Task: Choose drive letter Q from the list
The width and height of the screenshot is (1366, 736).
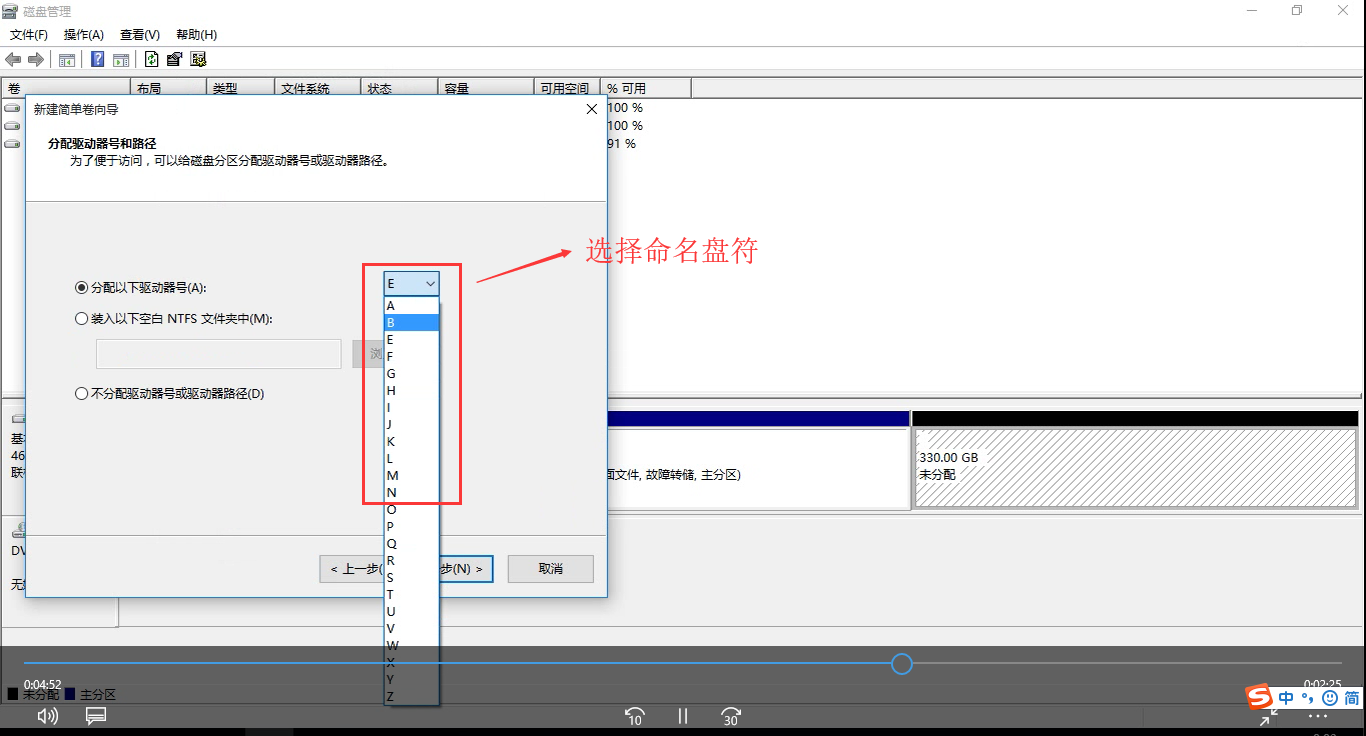Action: pos(411,544)
